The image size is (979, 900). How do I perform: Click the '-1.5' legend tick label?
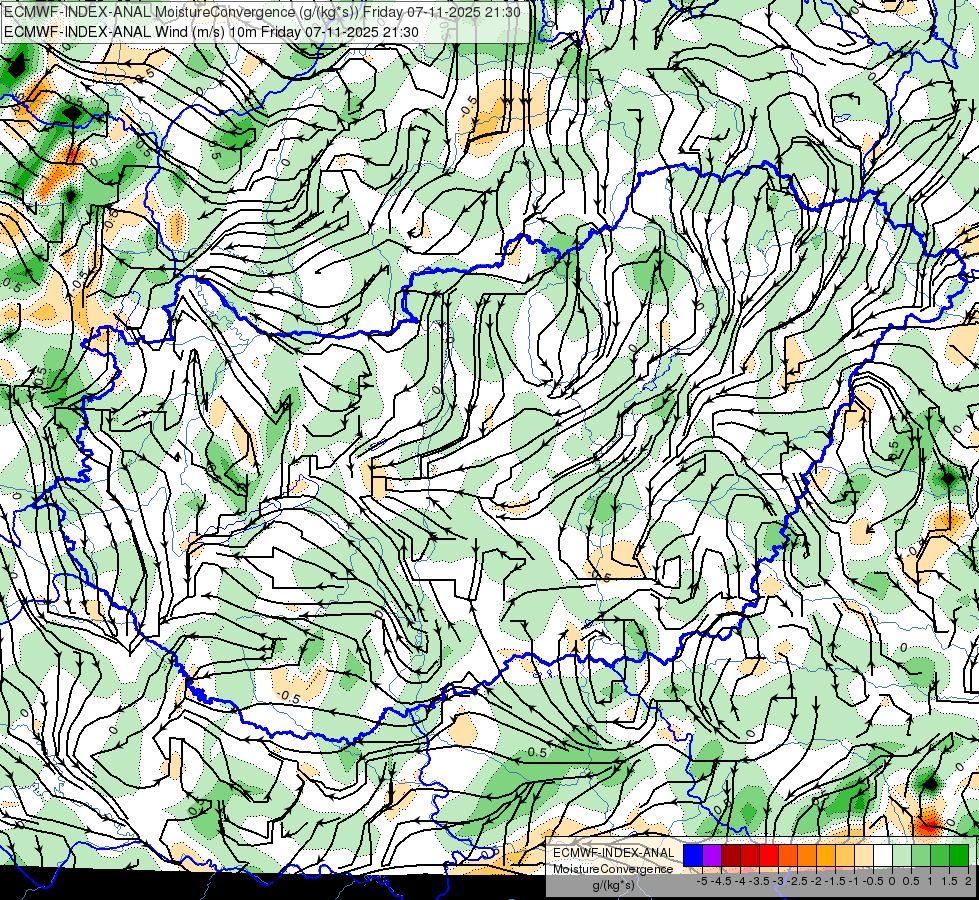tap(835, 881)
